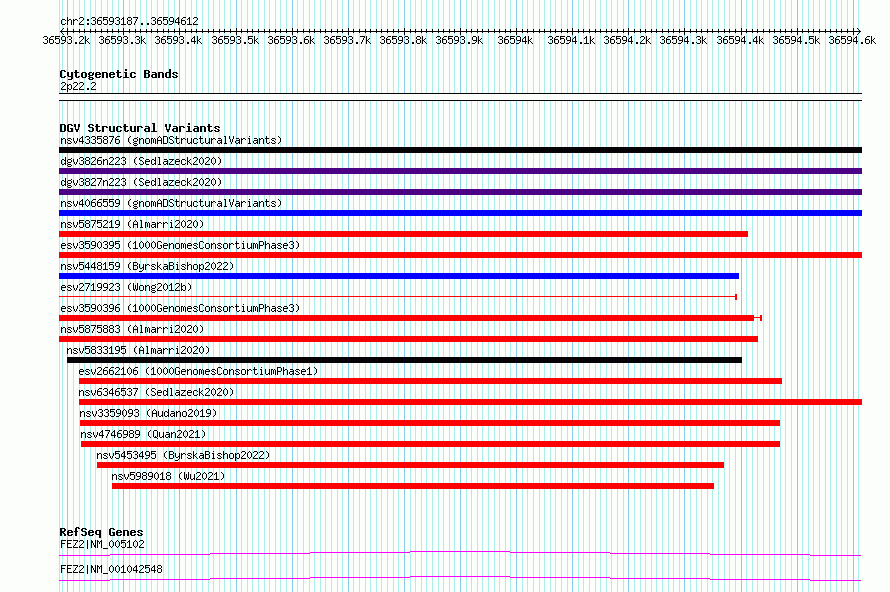Viewport: 890px width, 592px height.
Task: Open the FEZ2|NM_001042548 gene label
Action: (x=111, y=569)
